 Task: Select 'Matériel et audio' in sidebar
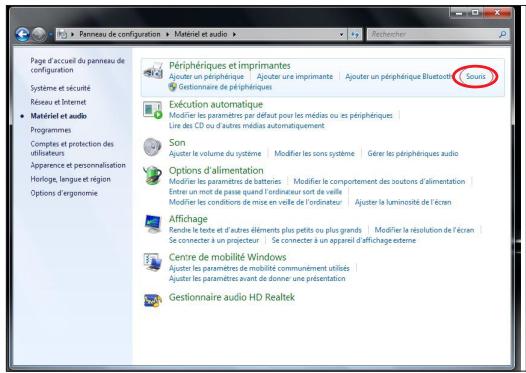click(58, 116)
